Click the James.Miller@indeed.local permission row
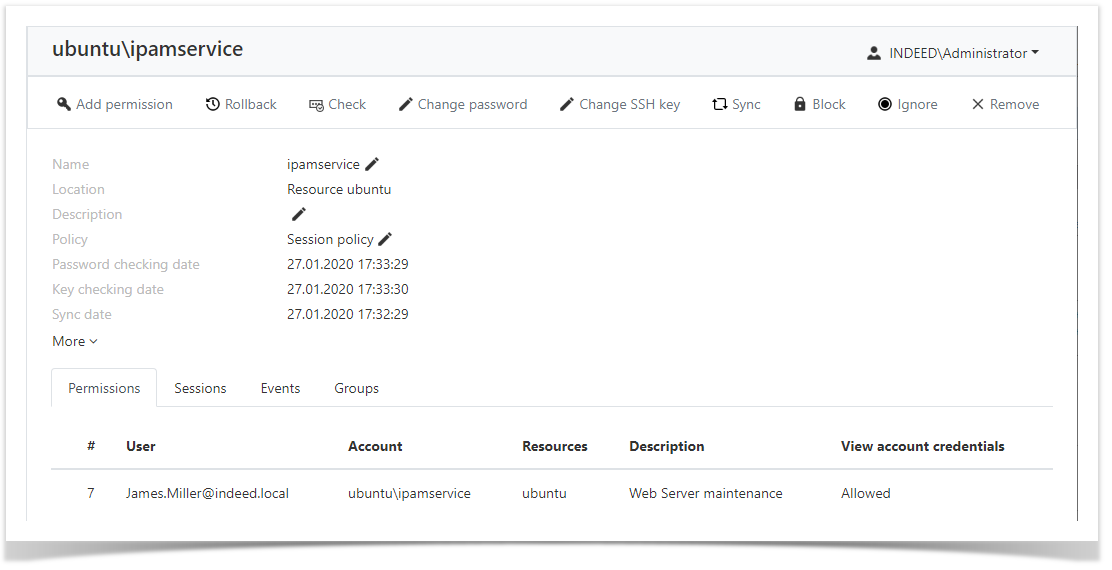This screenshot has height=570, width=1112. [207, 493]
